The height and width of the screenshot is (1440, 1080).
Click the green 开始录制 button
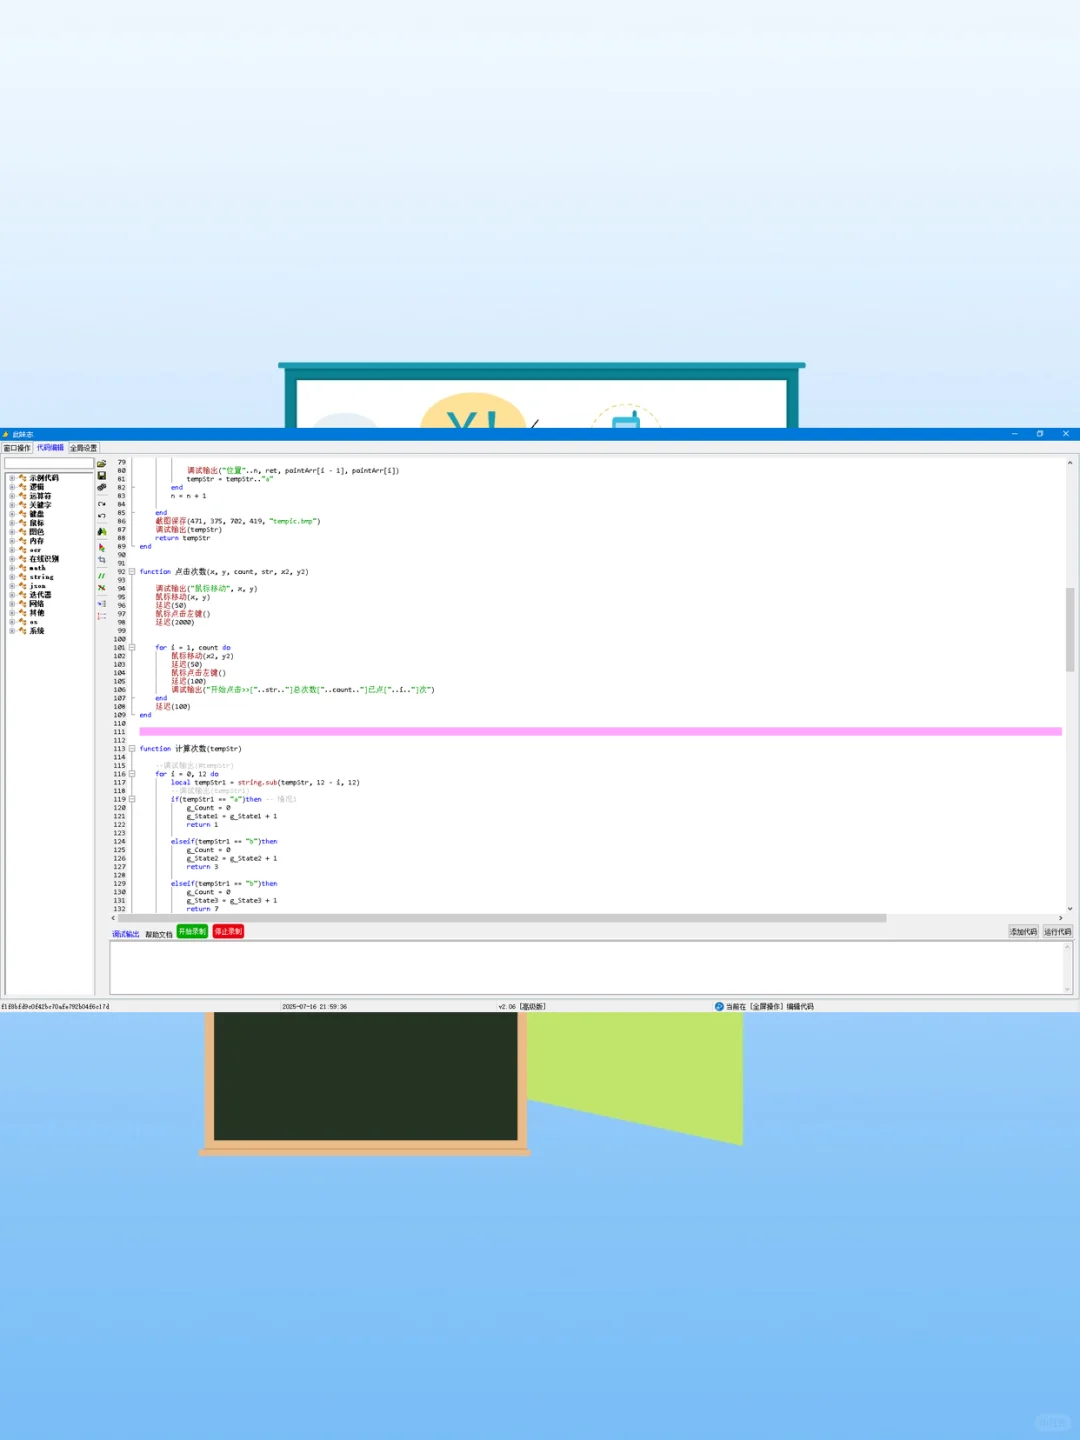192,931
